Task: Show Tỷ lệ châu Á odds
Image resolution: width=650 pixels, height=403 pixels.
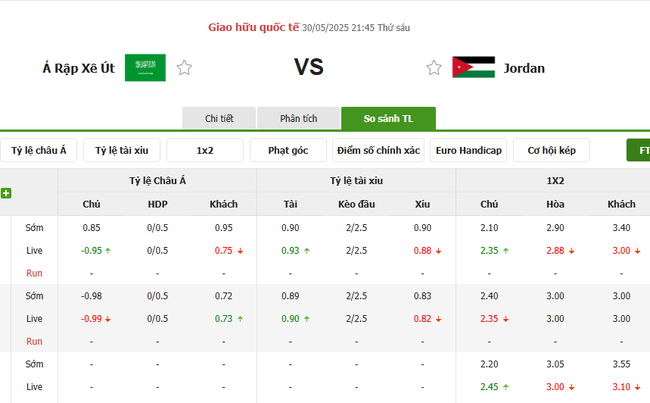Action: [x=39, y=151]
